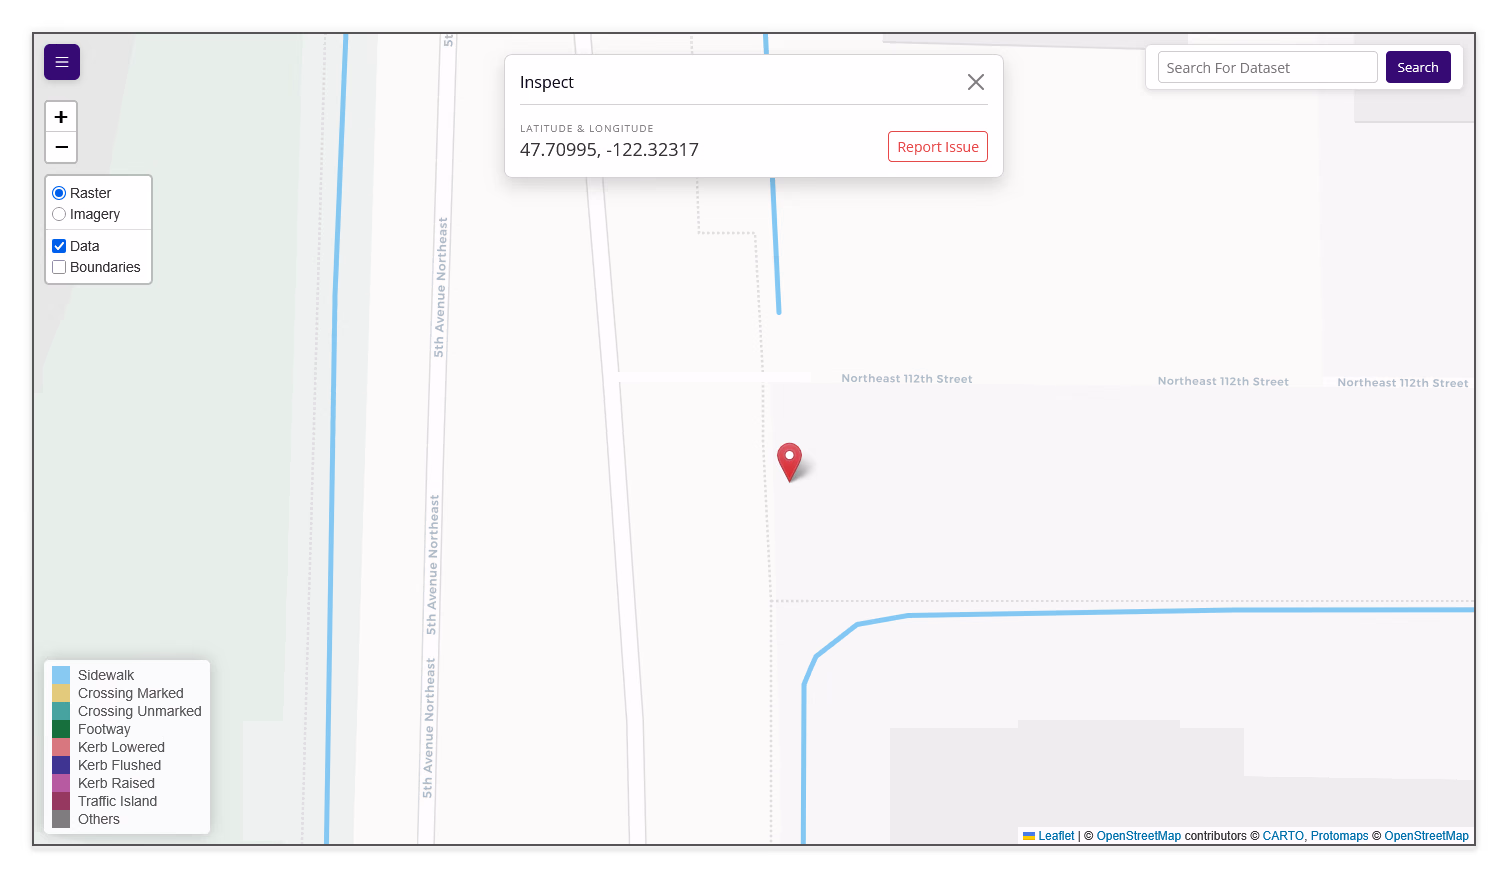The image size is (1508, 878).
Task: Open the Leaflet attribution link
Action: pyautogui.click(x=1056, y=836)
